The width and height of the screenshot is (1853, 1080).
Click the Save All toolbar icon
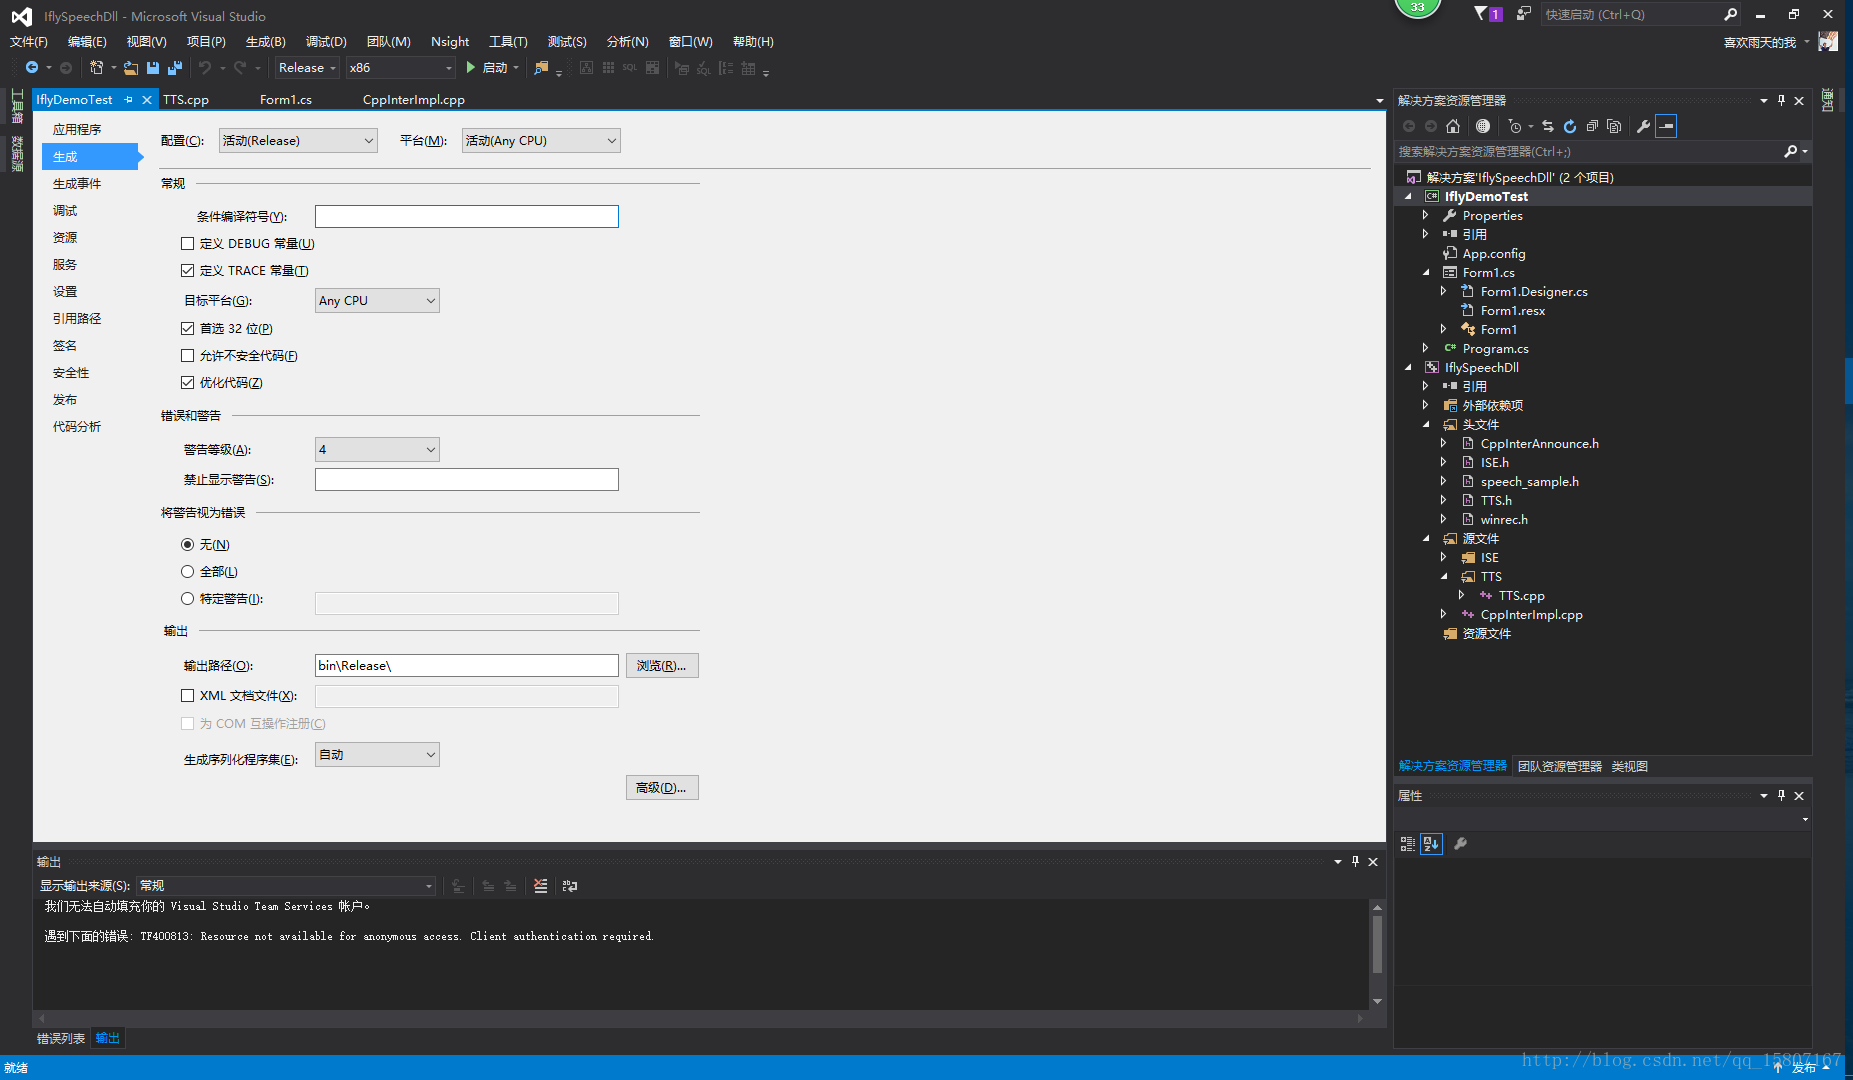tap(175, 68)
